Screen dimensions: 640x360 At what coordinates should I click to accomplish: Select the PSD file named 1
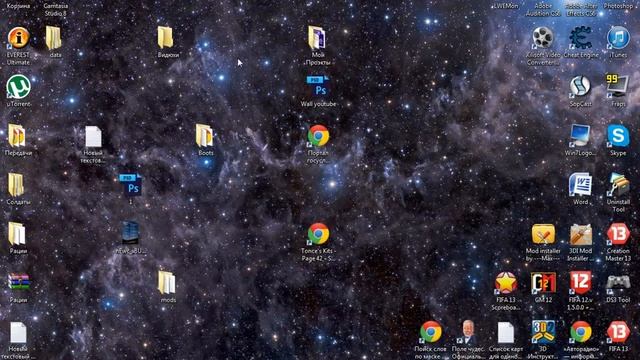click(x=131, y=185)
